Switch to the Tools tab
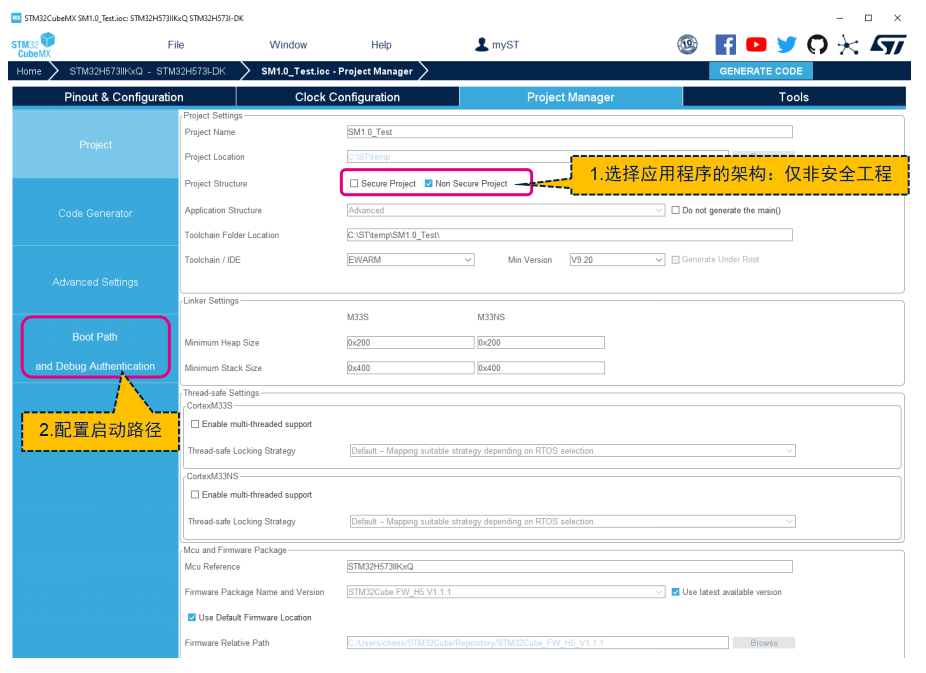Screen dimensions: 926x673 click(794, 97)
